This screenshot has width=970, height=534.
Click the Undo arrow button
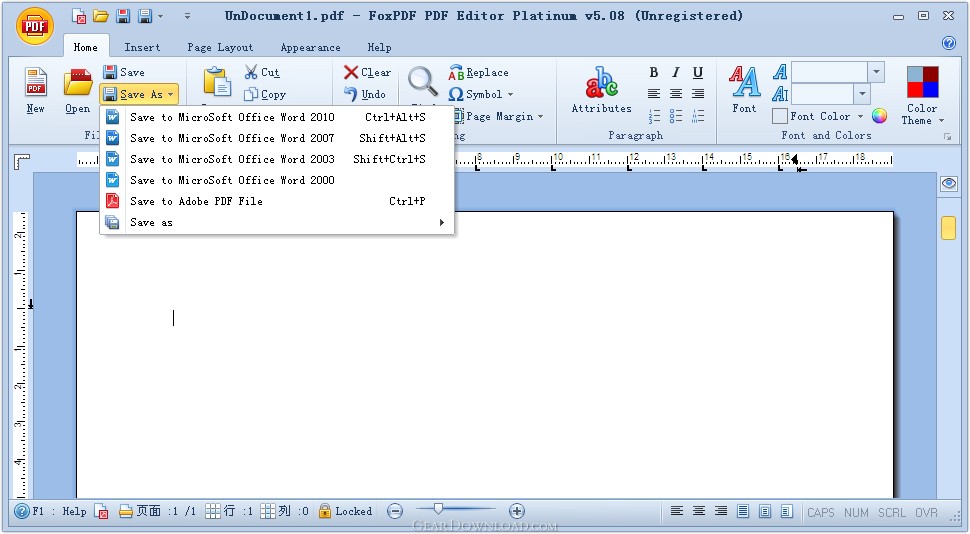365,94
